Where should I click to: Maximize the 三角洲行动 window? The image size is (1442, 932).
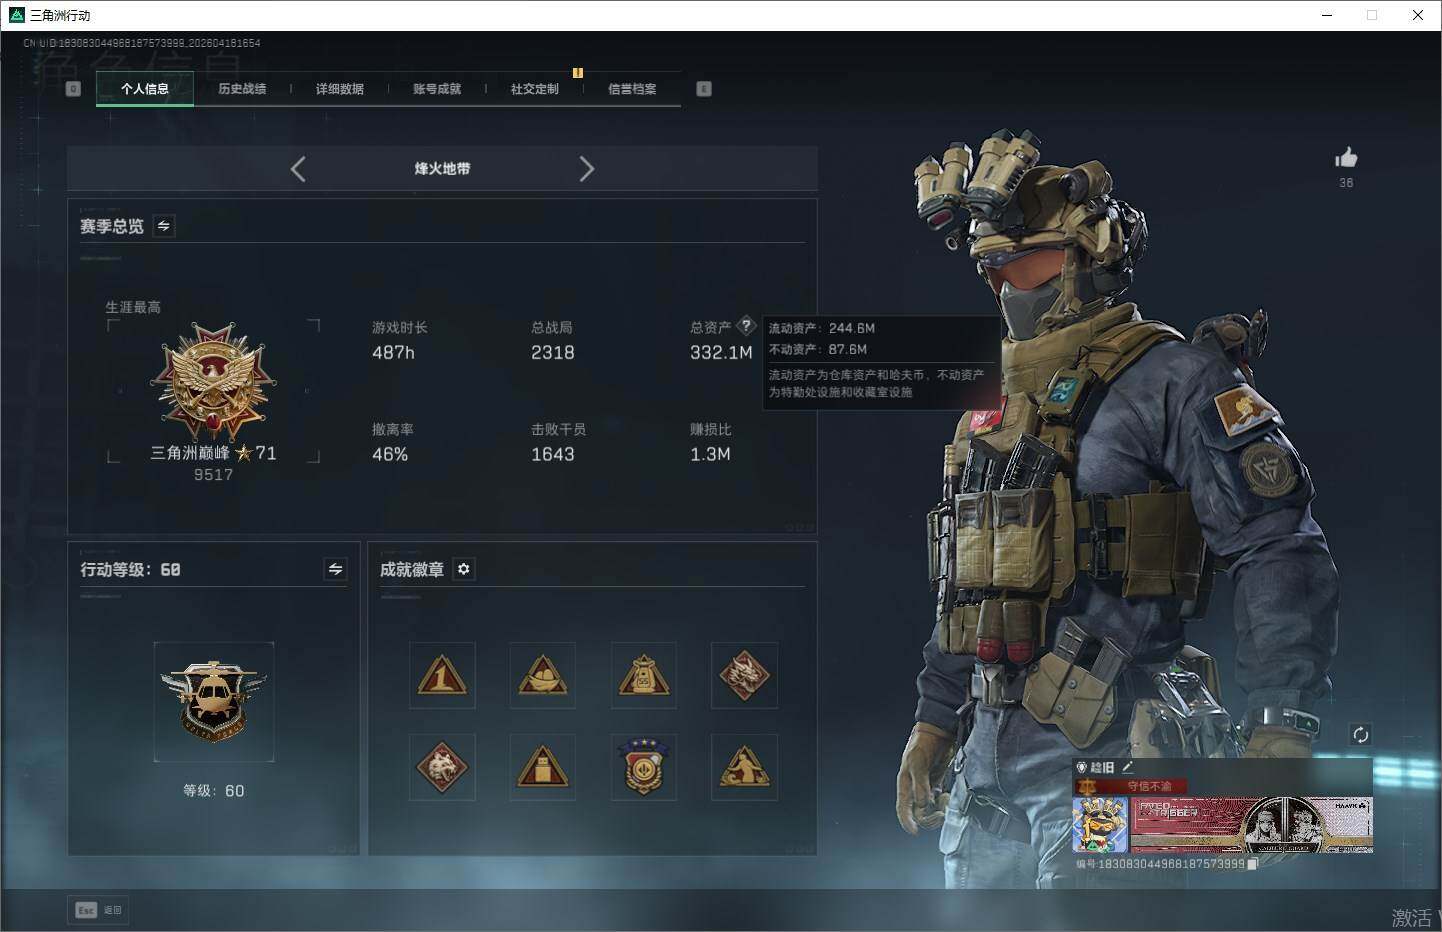pos(1372,15)
